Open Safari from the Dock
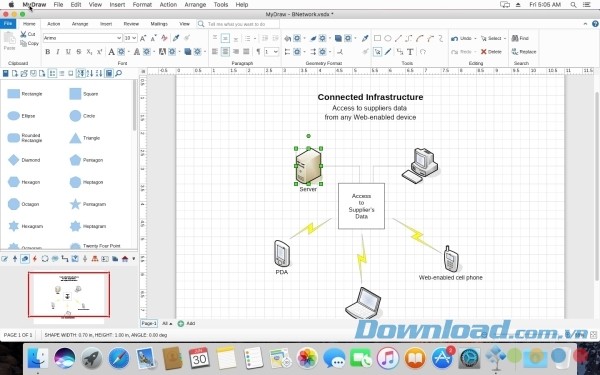This screenshot has width=600, height=375. click(119, 359)
